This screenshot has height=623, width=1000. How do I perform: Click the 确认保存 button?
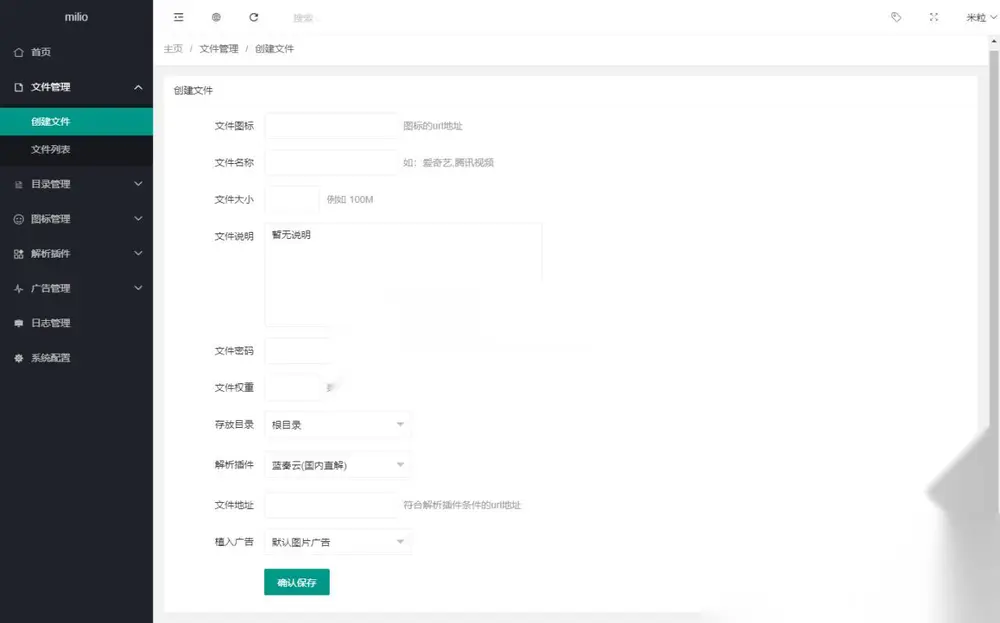point(297,582)
